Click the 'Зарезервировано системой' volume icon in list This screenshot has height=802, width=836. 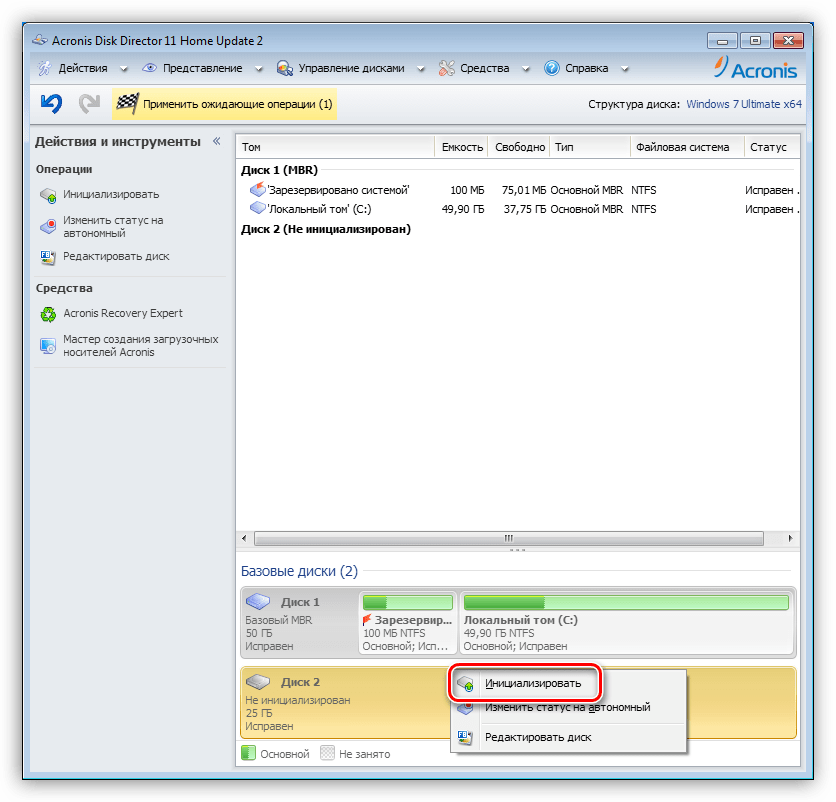pos(258,189)
